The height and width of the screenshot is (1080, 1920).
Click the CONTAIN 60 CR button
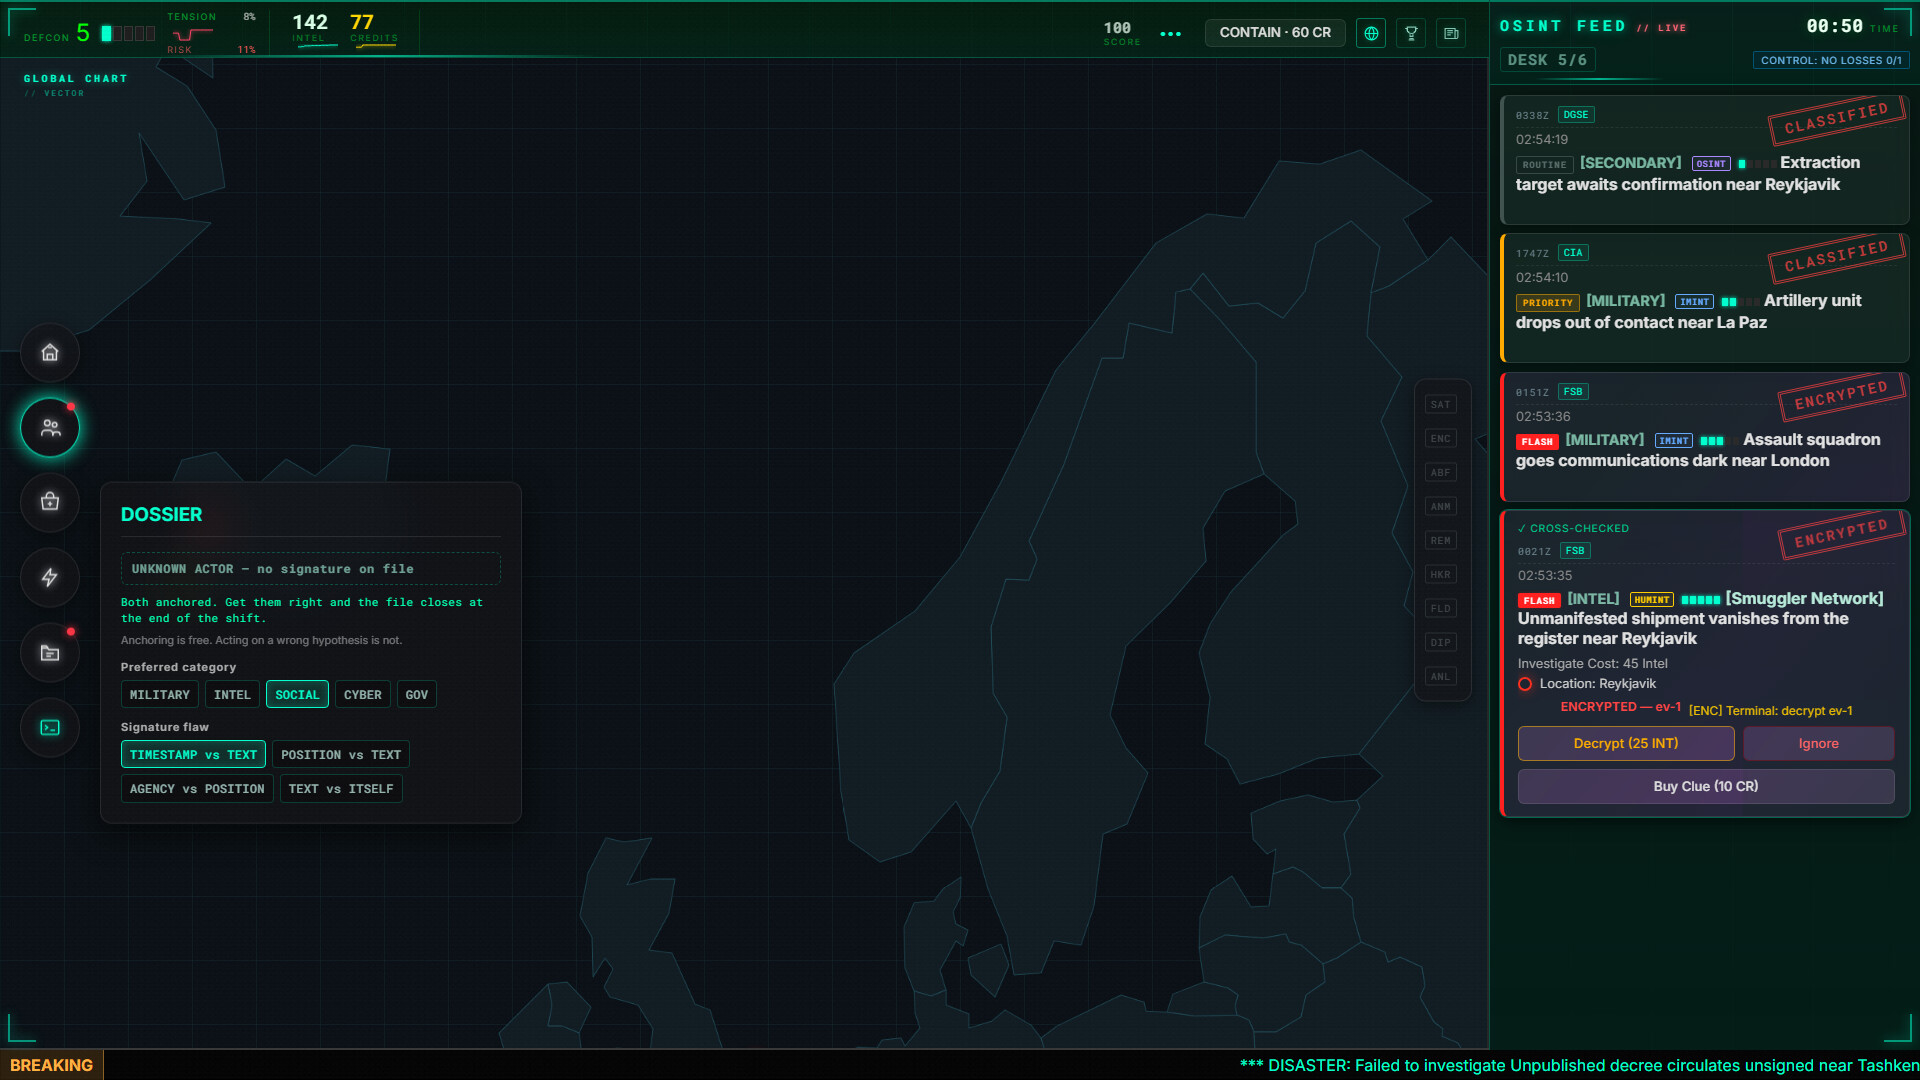pos(1275,33)
